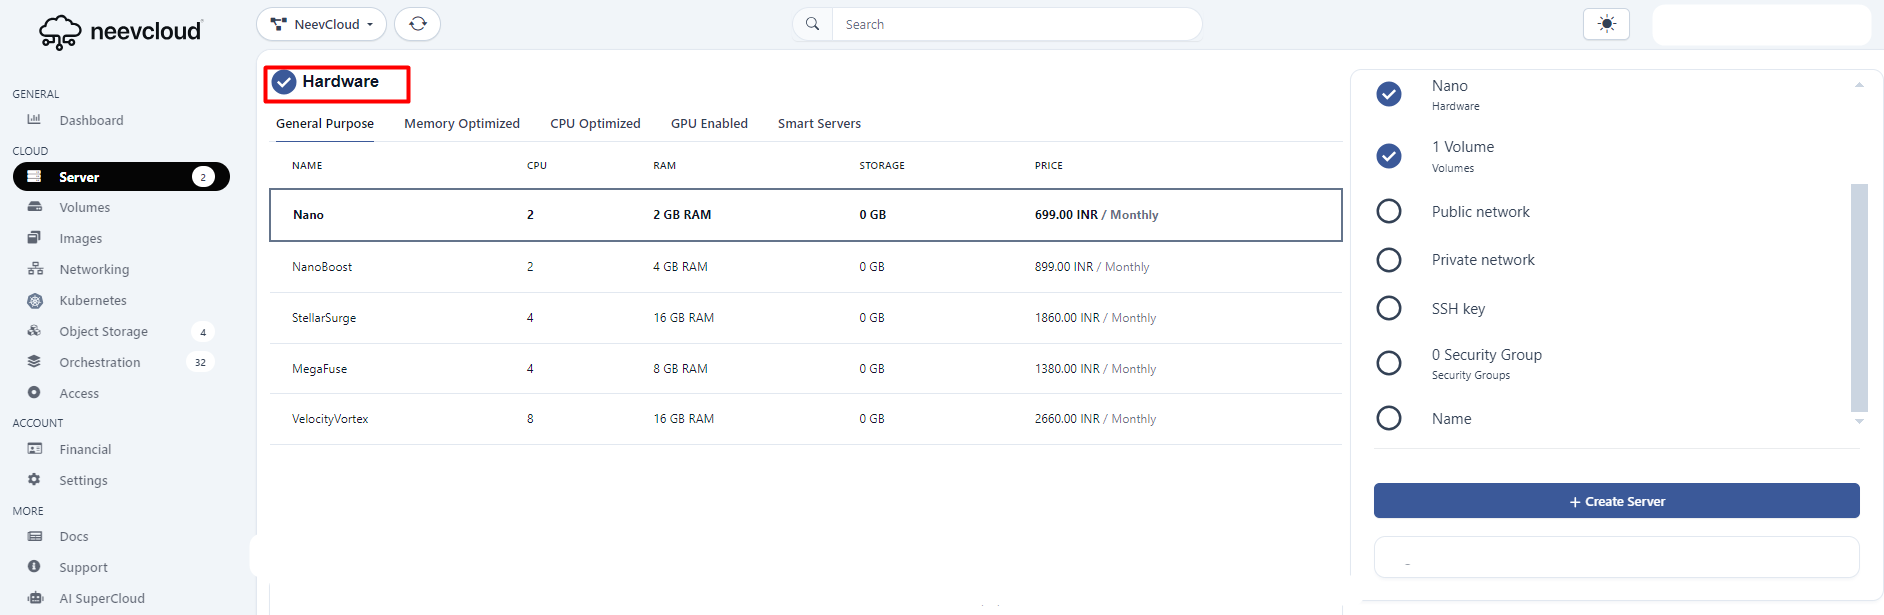Image resolution: width=1884 pixels, height=615 pixels.
Task: Click the refresh icon beside NeevCloud
Action: (418, 24)
